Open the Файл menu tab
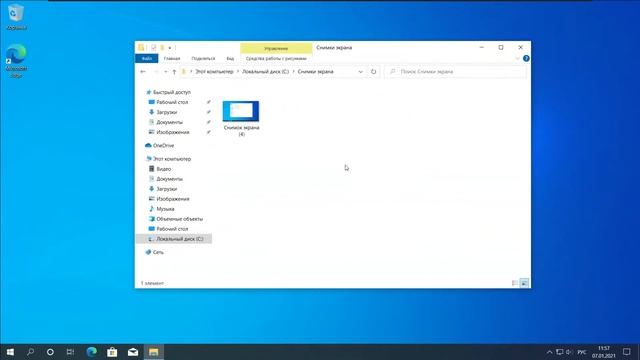This screenshot has height=360, width=640. click(x=147, y=58)
